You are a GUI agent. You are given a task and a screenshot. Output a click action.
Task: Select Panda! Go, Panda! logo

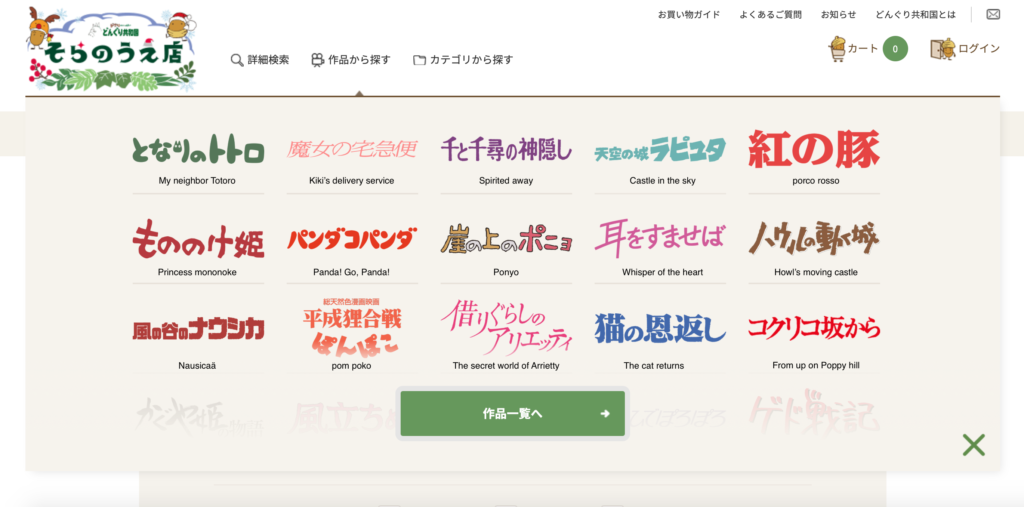(x=351, y=240)
